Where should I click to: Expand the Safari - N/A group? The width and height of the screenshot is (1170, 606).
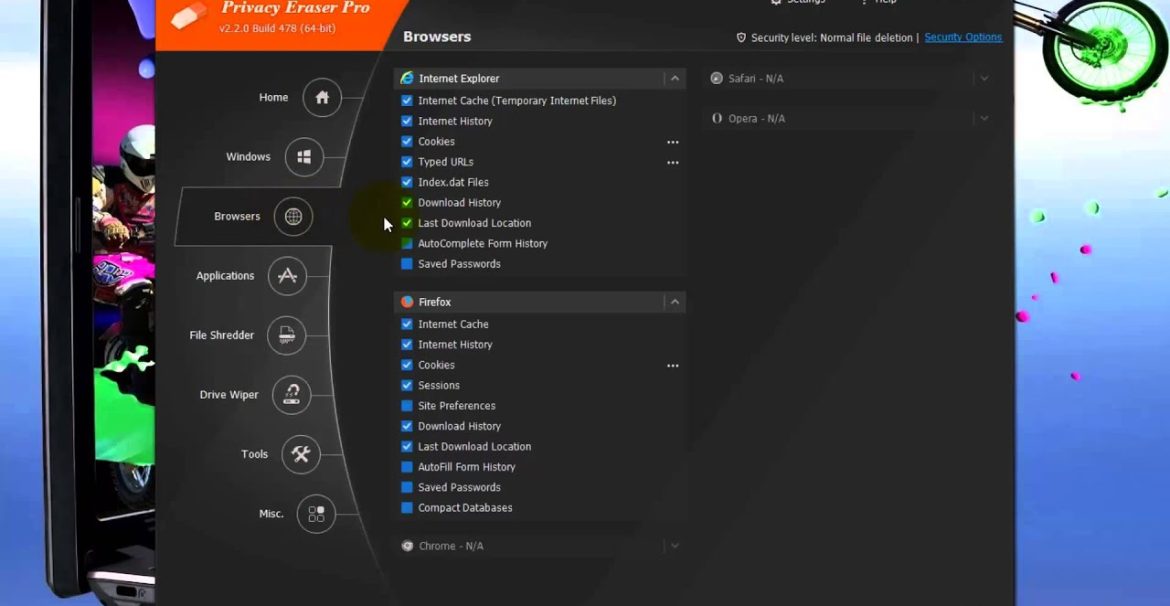tap(984, 78)
